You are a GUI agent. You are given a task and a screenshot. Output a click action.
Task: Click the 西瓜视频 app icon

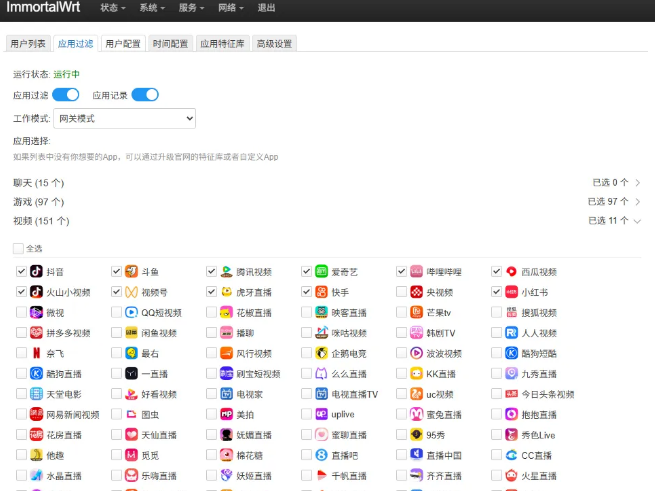(511, 272)
